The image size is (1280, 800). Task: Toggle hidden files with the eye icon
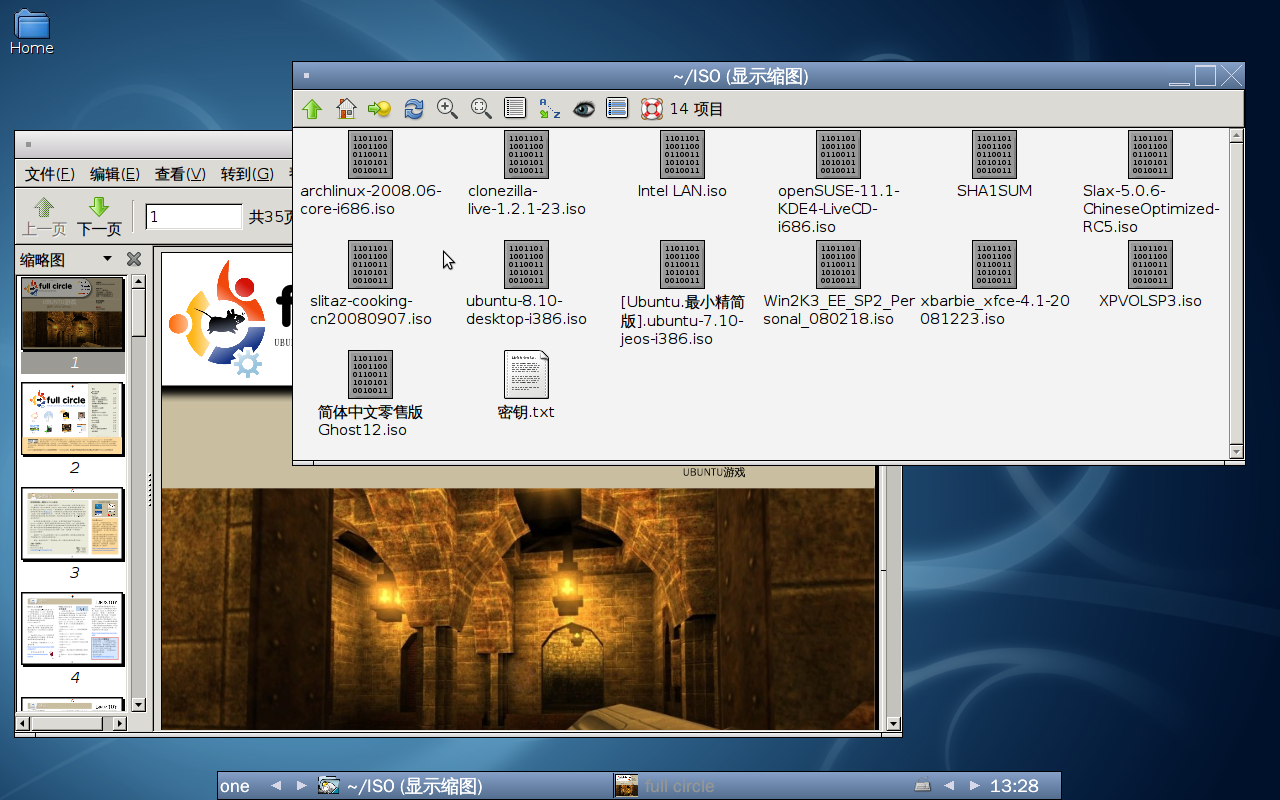(x=583, y=109)
